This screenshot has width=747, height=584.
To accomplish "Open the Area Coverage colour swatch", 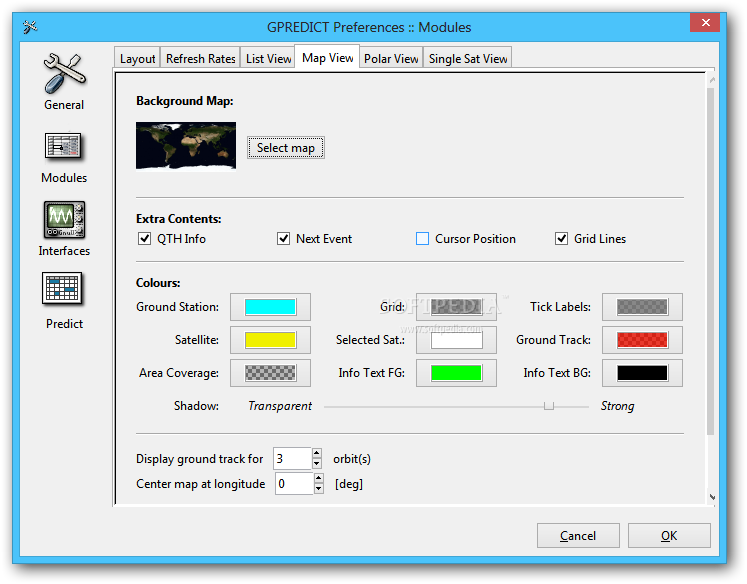I will click(270, 373).
